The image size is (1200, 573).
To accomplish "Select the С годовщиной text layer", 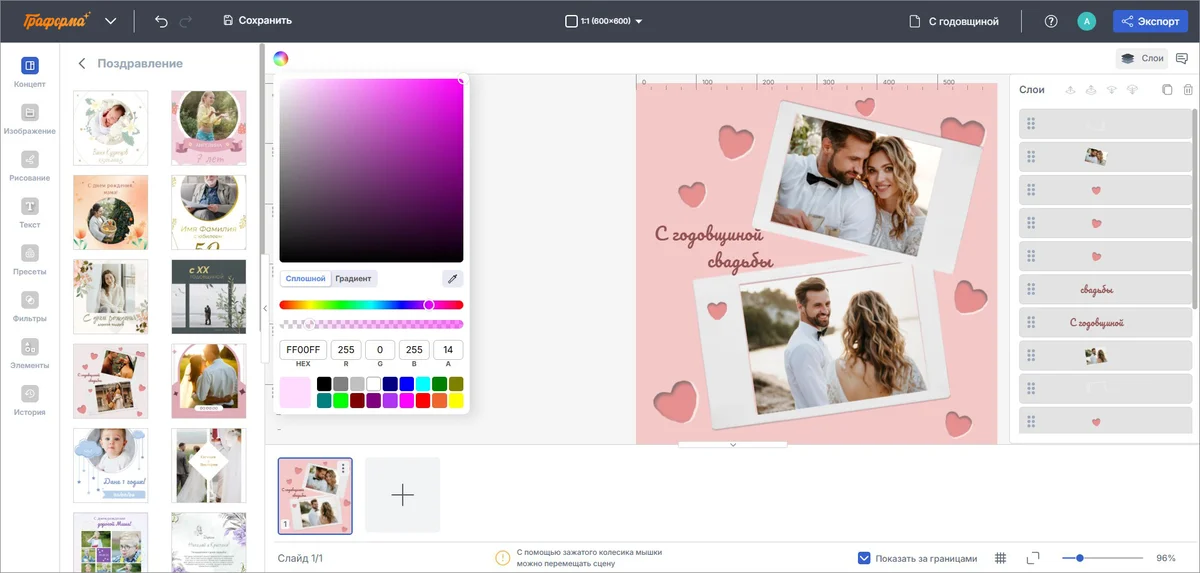I will 1106,323.
